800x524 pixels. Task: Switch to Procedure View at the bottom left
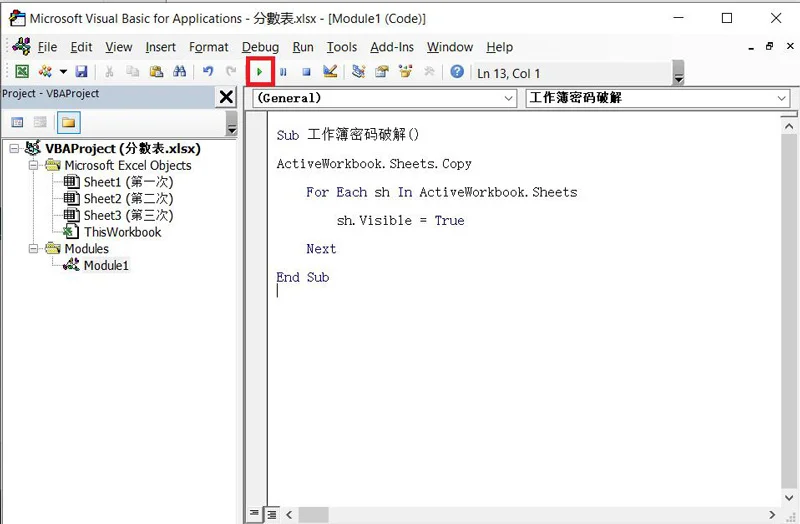pyautogui.click(x=254, y=514)
